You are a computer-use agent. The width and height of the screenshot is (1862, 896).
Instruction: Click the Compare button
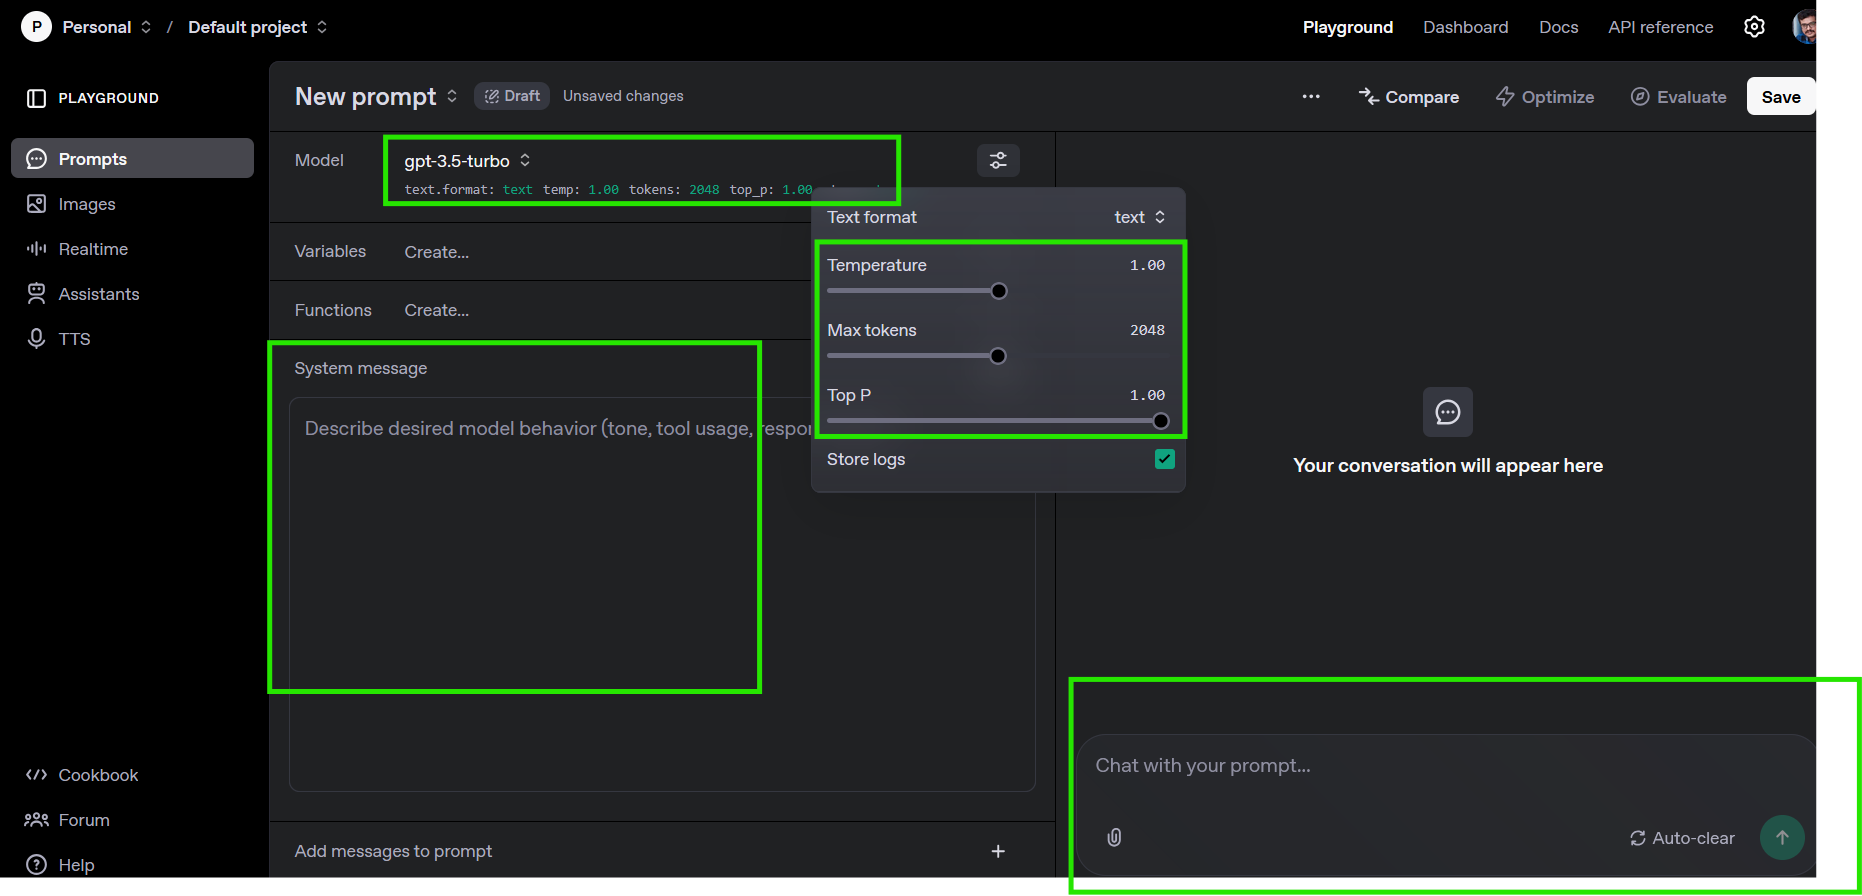1408,97
